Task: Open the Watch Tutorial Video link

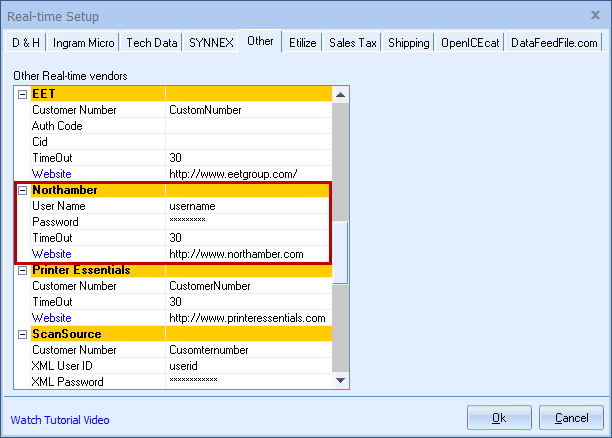Action: click(x=60, y=420)
